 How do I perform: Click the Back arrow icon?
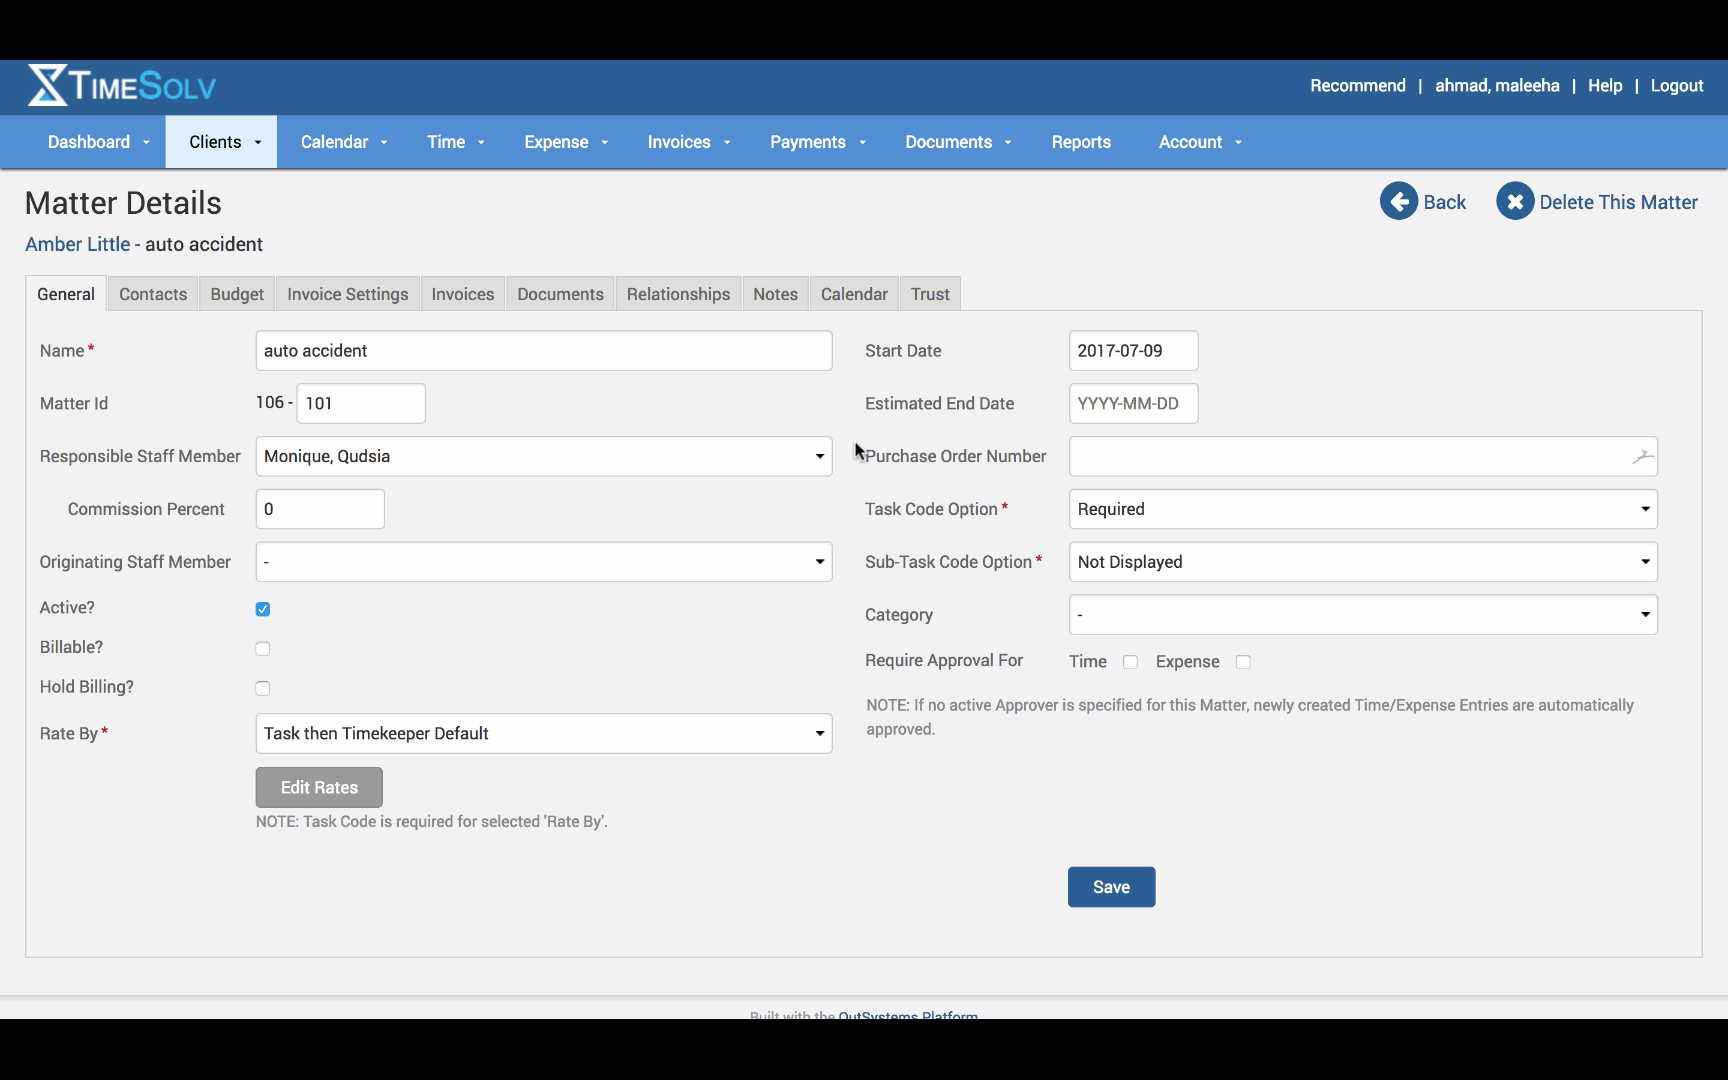1399,201
